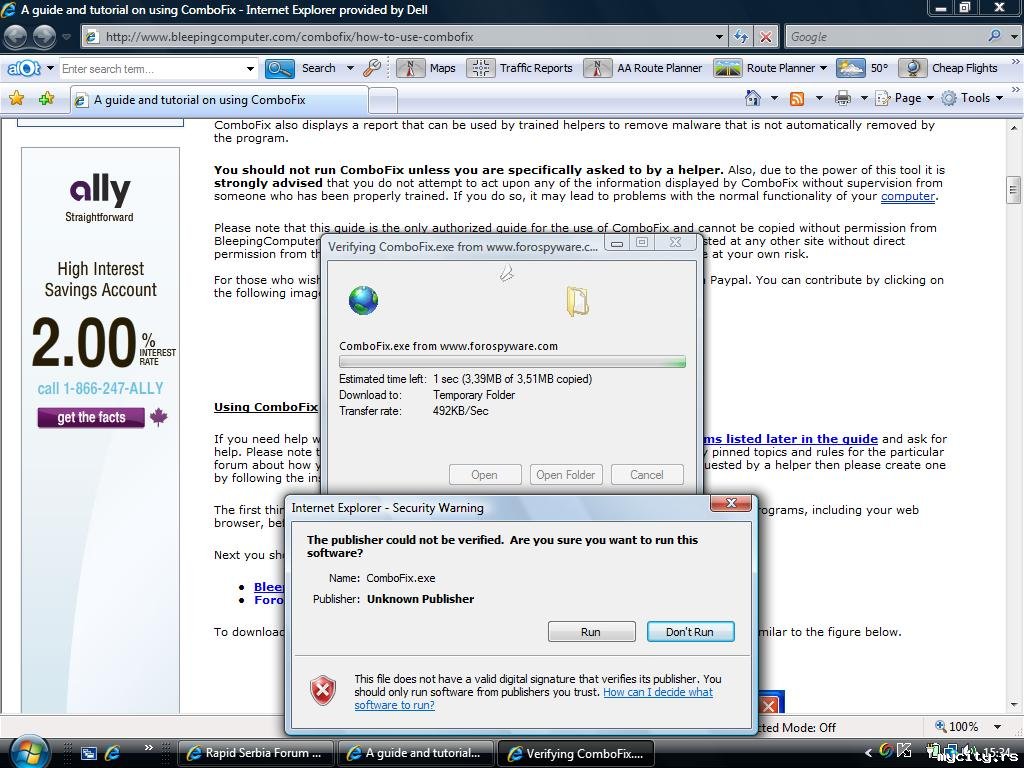Click the Route Planner road icon
The image size is (1024, 768).
pyautogui.click(x=727, y=68)
